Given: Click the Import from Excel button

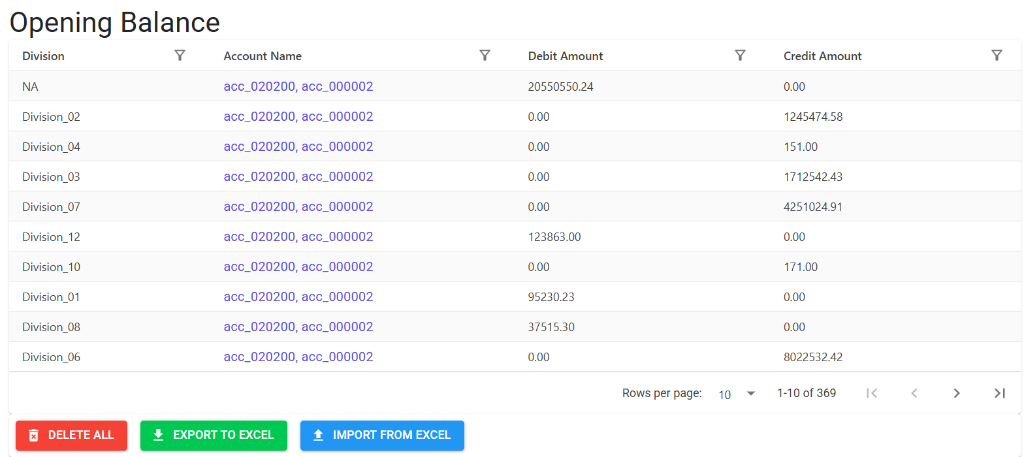Looking at the screenshot, I should [x=382, y=435].
